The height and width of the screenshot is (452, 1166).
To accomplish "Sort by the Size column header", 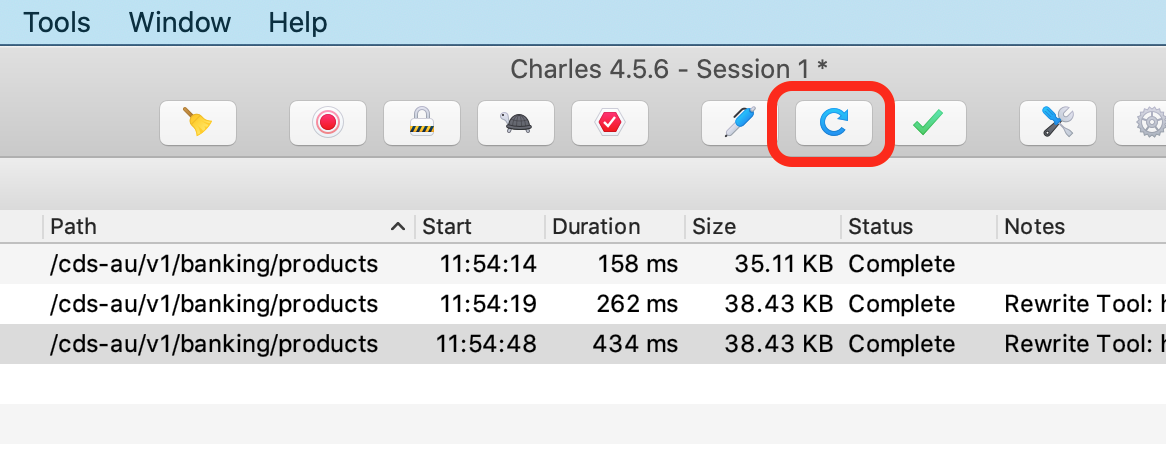I will tap(714, 227).
